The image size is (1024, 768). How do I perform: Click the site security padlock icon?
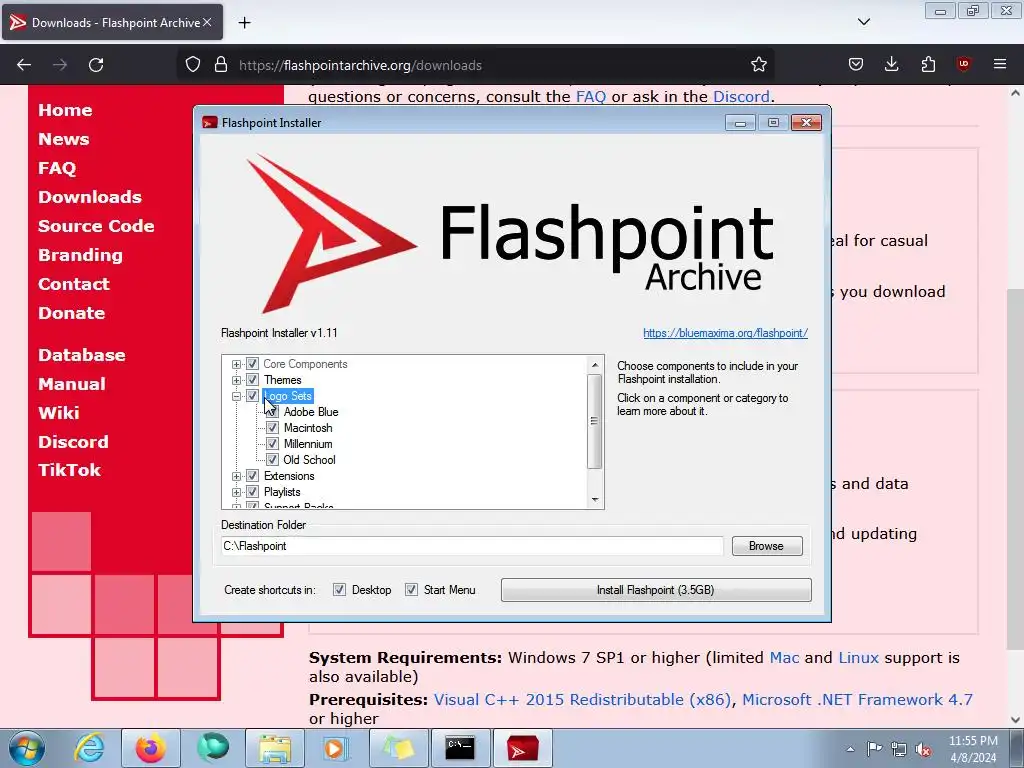pos(221,65)
